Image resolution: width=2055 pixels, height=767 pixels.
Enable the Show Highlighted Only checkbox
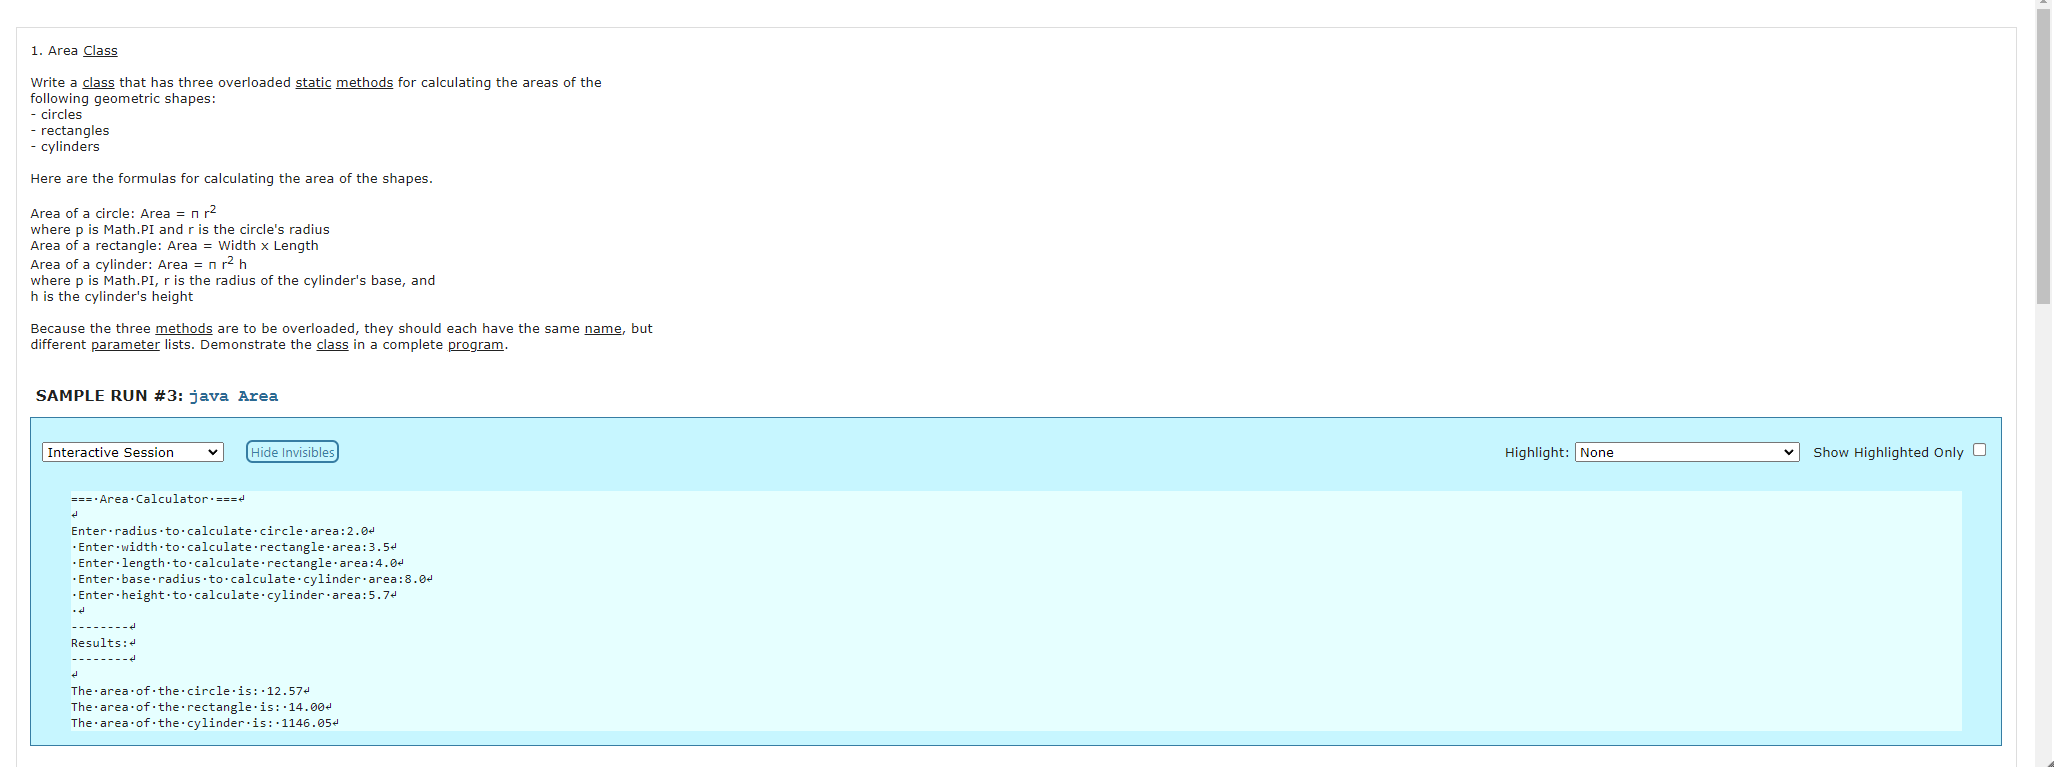(x=1979, y=450)
